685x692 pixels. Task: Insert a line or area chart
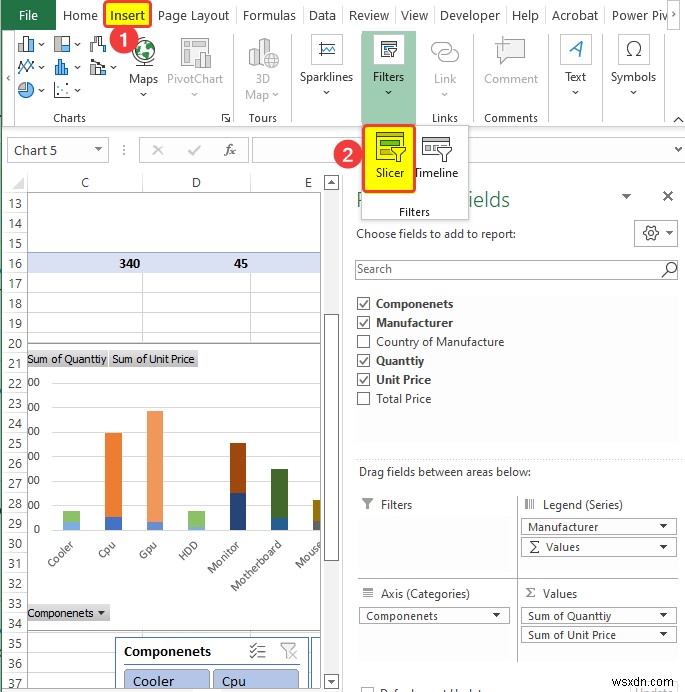pyautogui.click(x=30, y=67)
